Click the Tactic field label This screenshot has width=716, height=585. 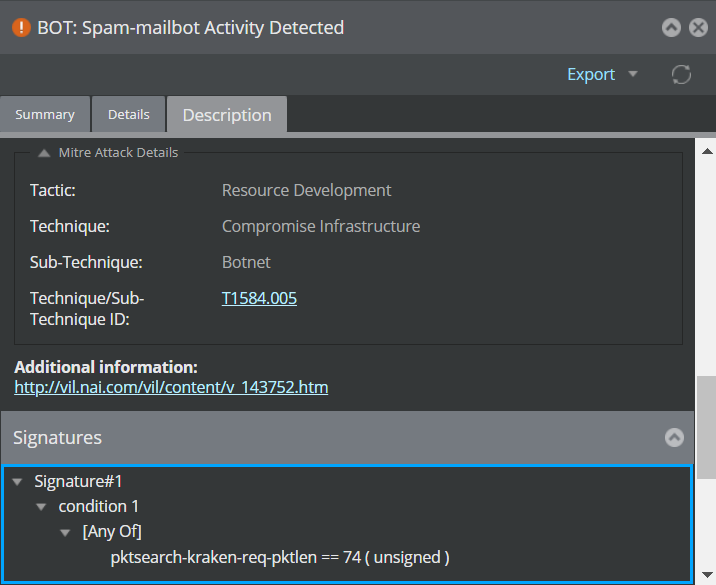(x=53, y=190)
